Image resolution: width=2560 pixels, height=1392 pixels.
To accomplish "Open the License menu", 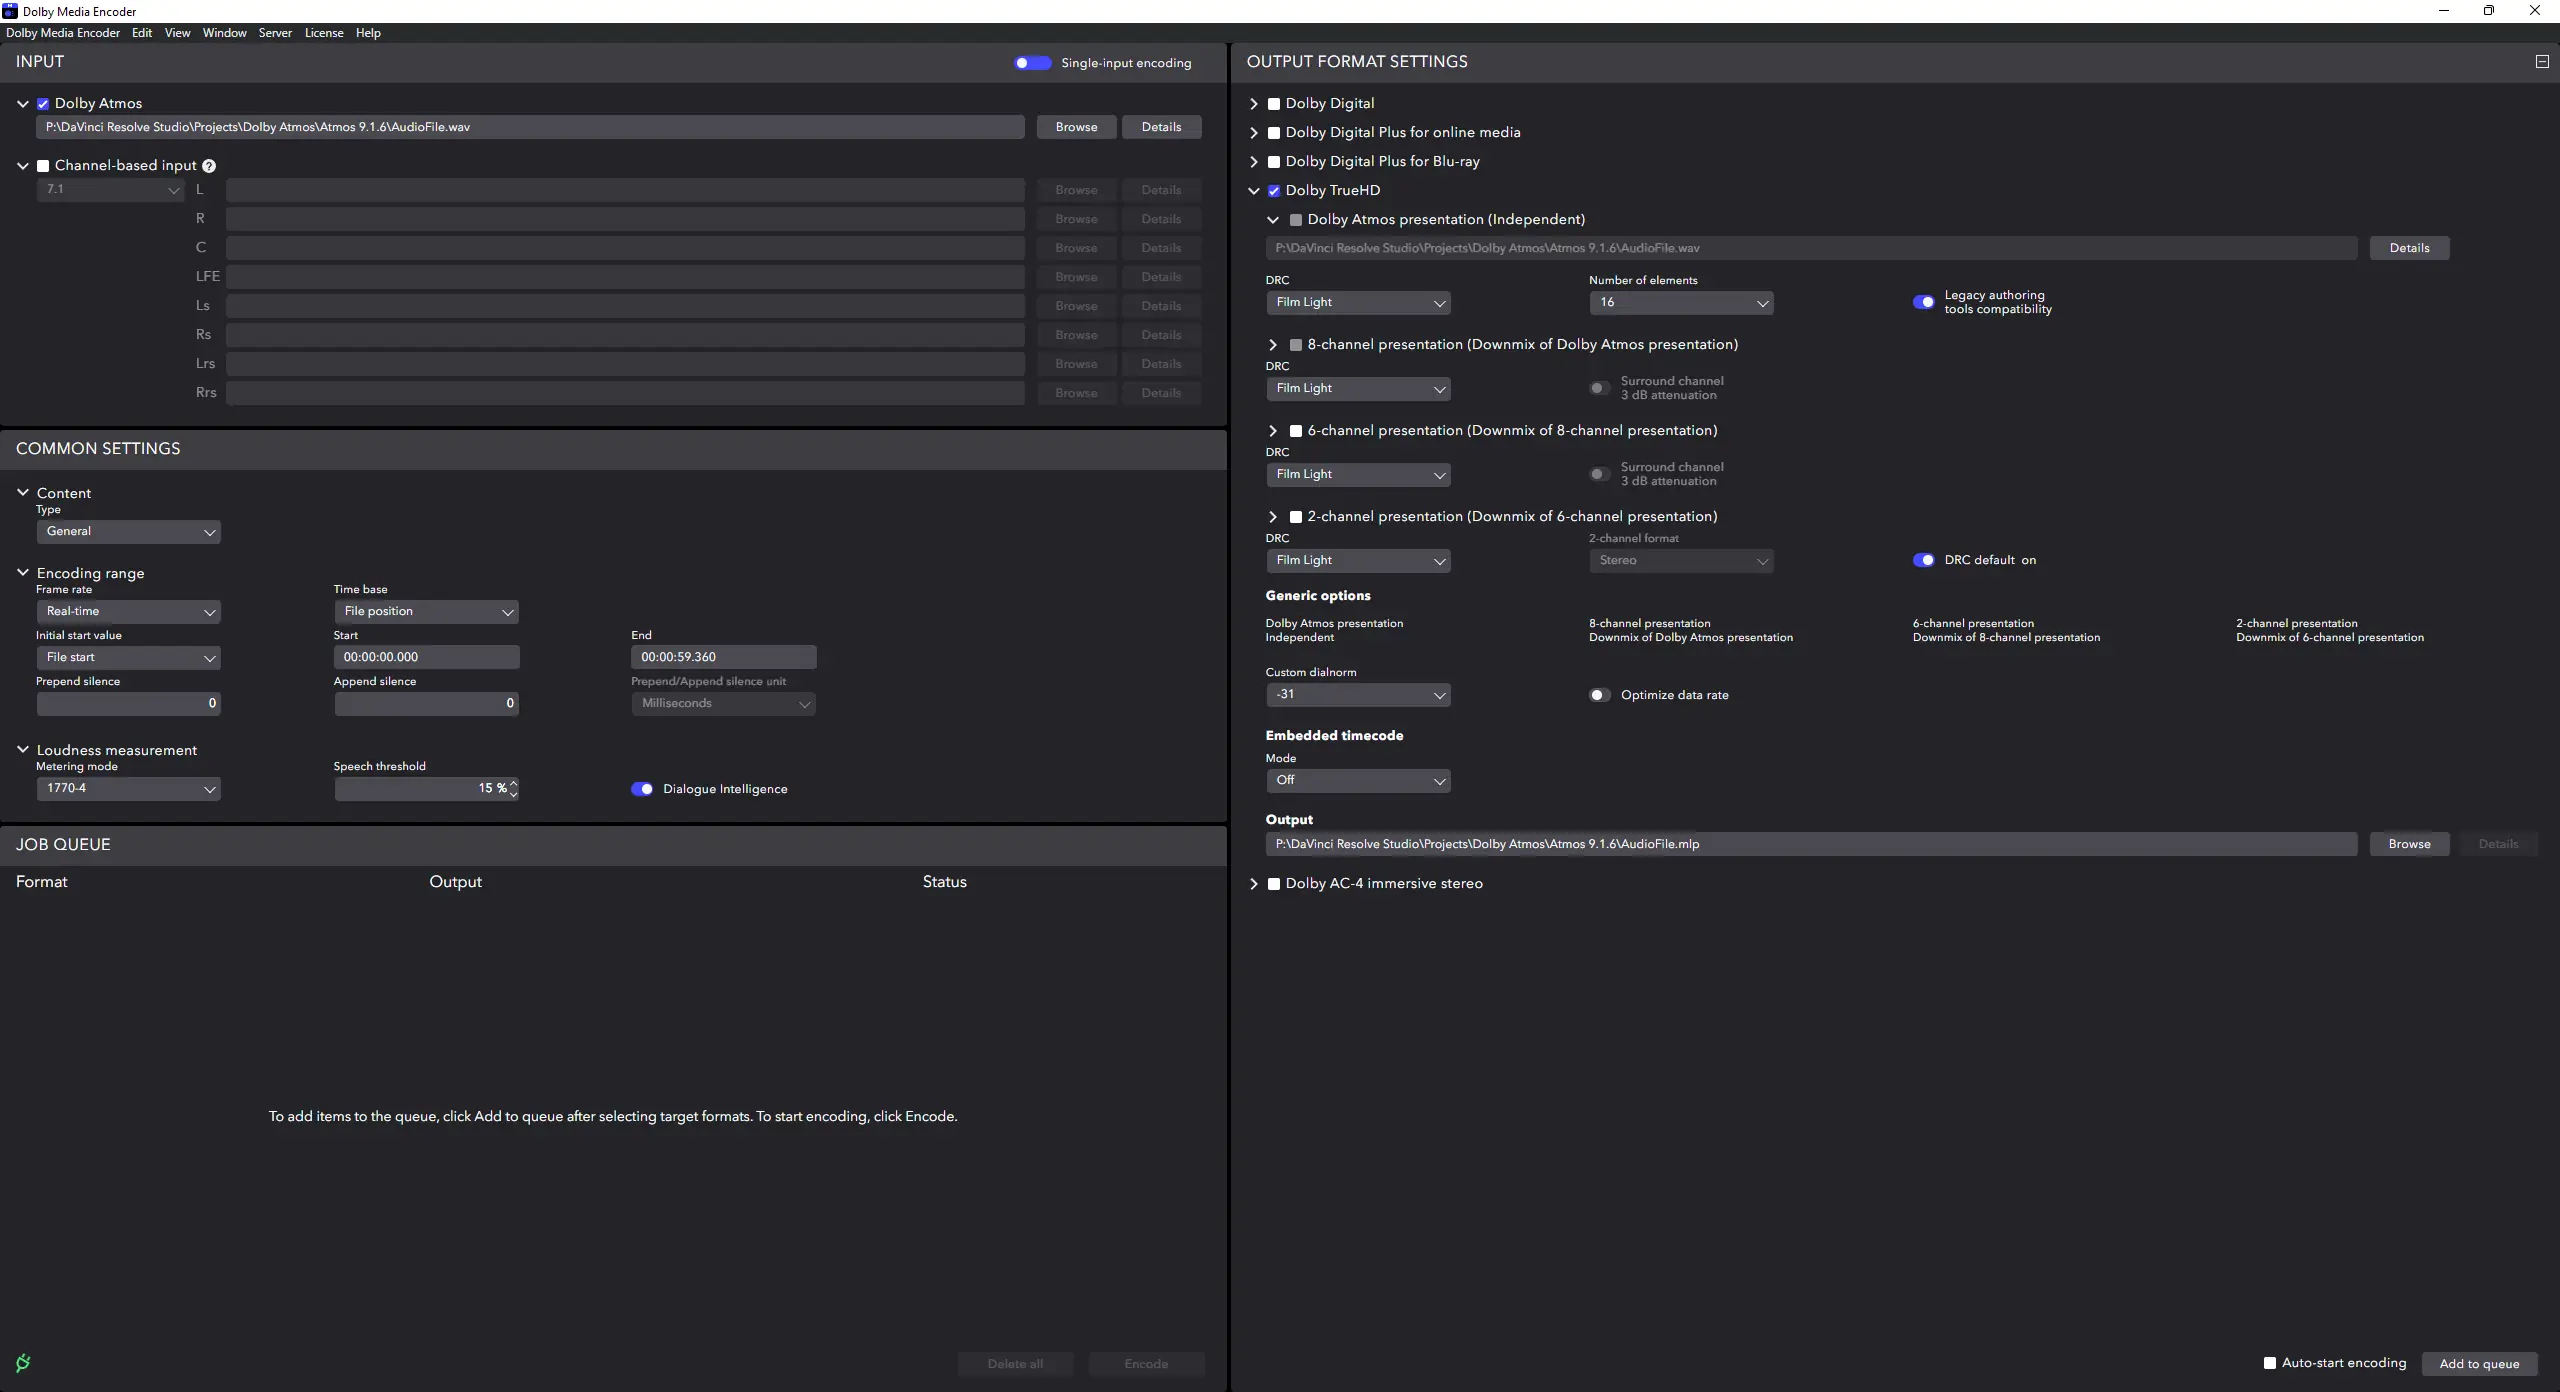I will tap(324, 33).
